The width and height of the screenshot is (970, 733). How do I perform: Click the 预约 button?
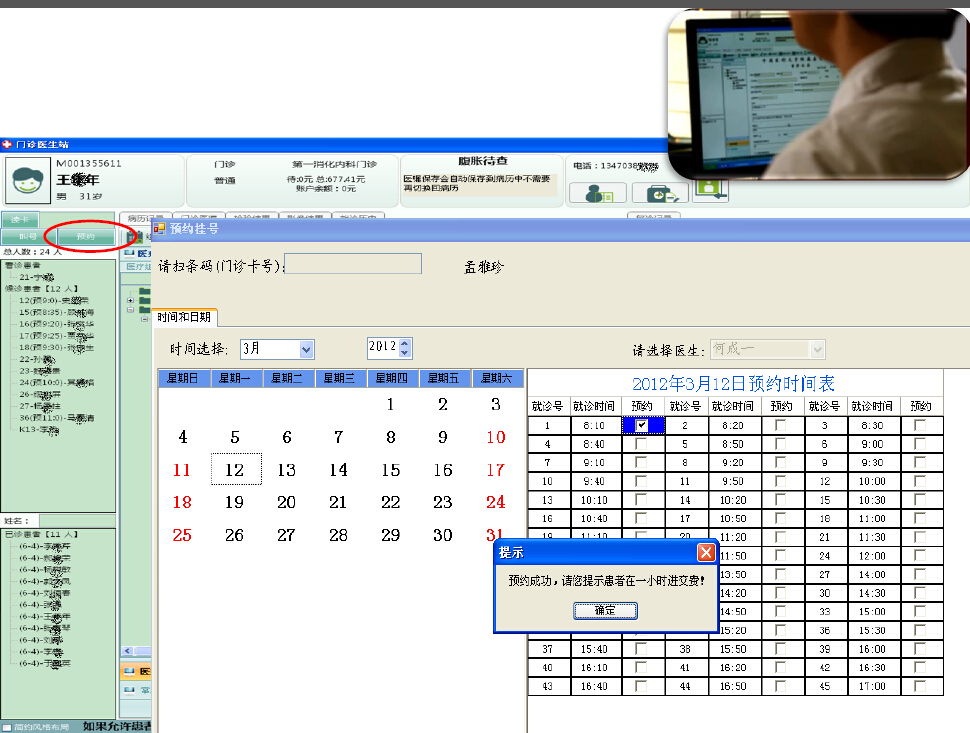pos(86,237)
